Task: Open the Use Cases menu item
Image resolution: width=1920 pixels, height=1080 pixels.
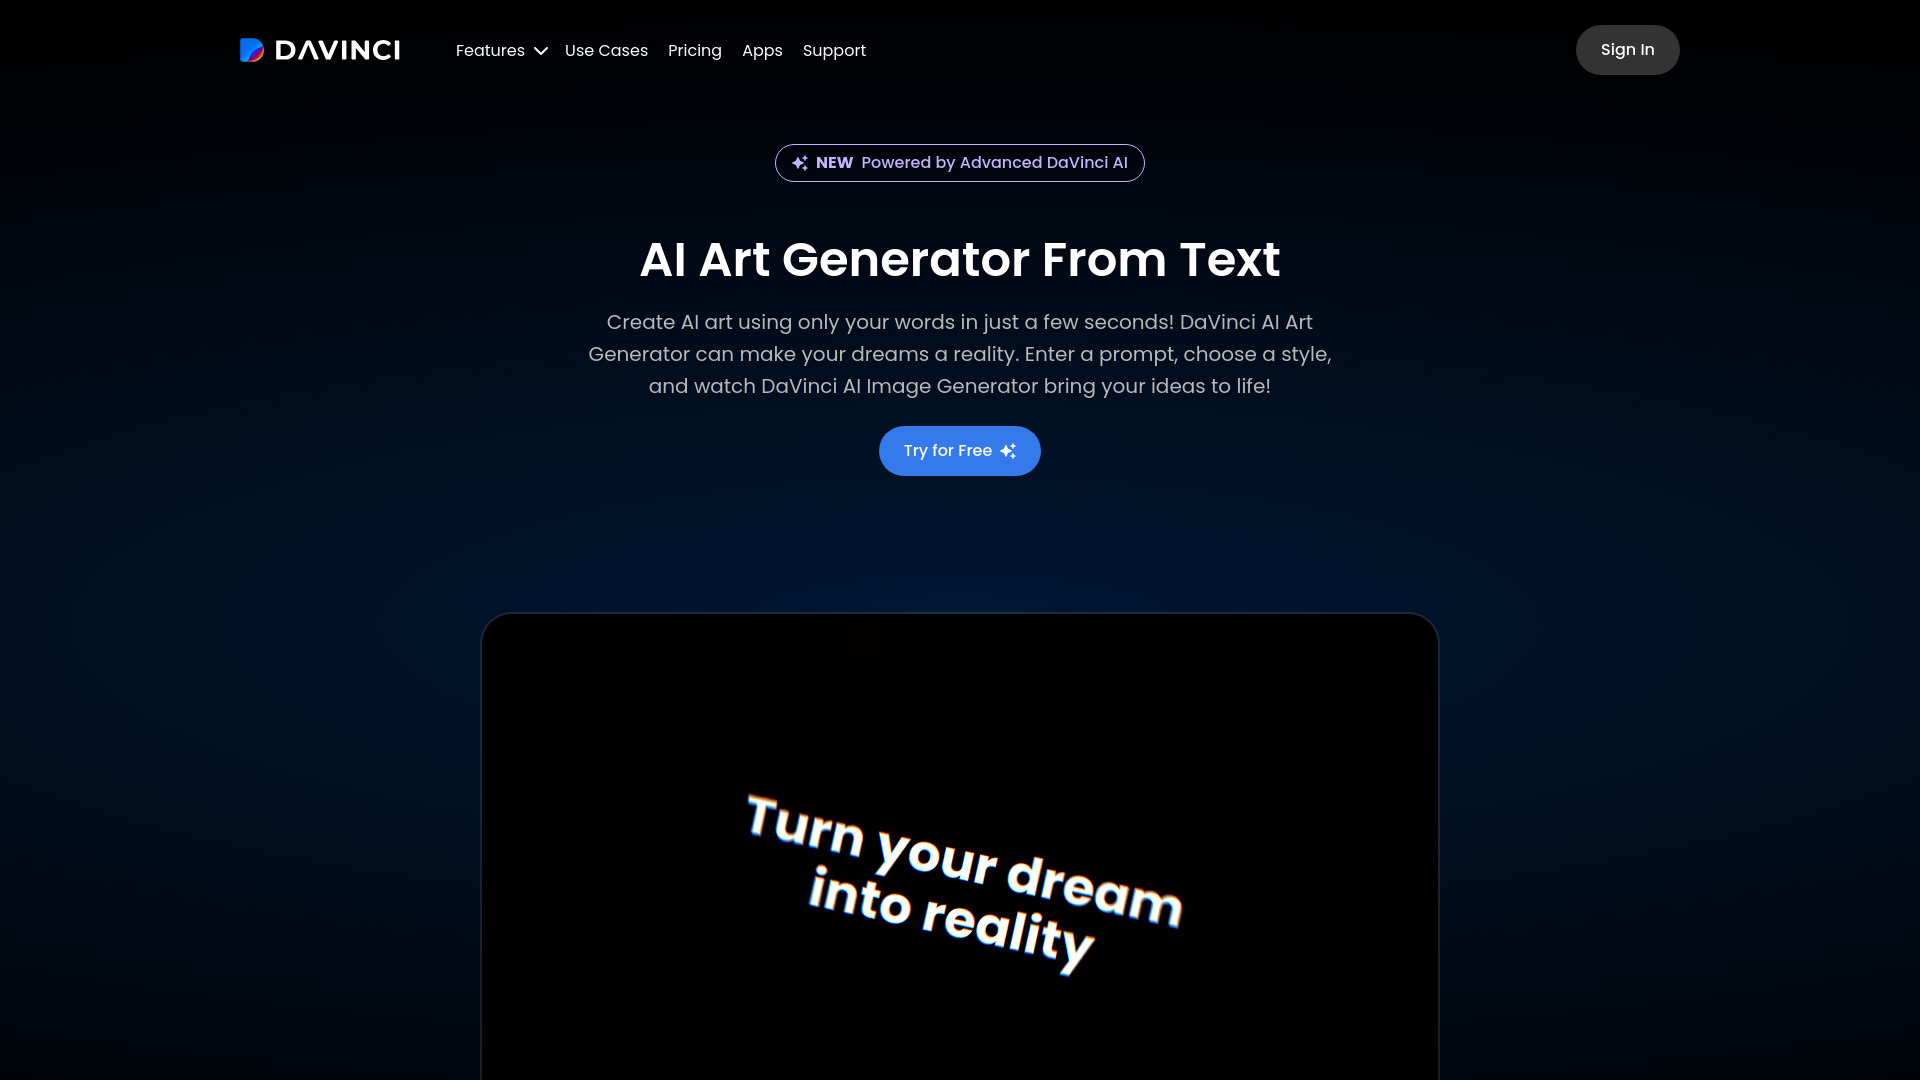Action: point(605,49)
